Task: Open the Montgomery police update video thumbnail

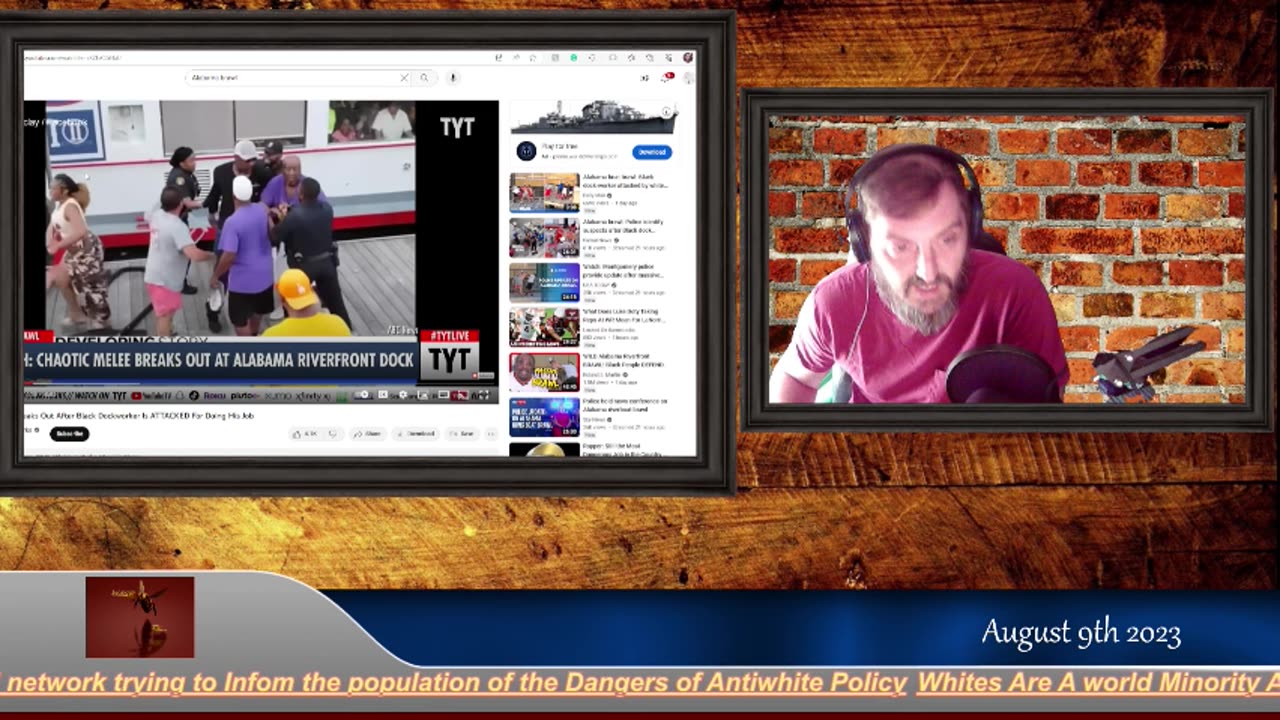Action: (544, 282)
